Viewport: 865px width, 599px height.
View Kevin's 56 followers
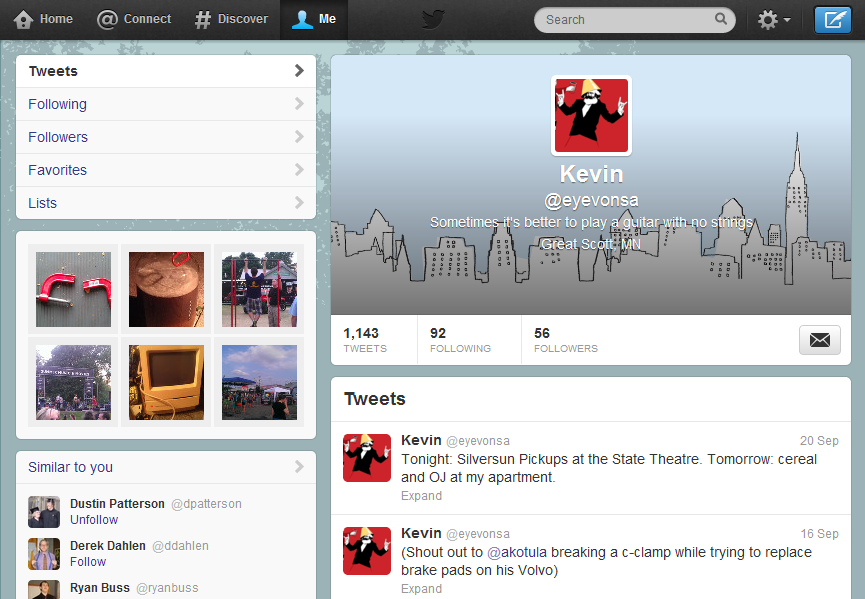click(565, 340)
